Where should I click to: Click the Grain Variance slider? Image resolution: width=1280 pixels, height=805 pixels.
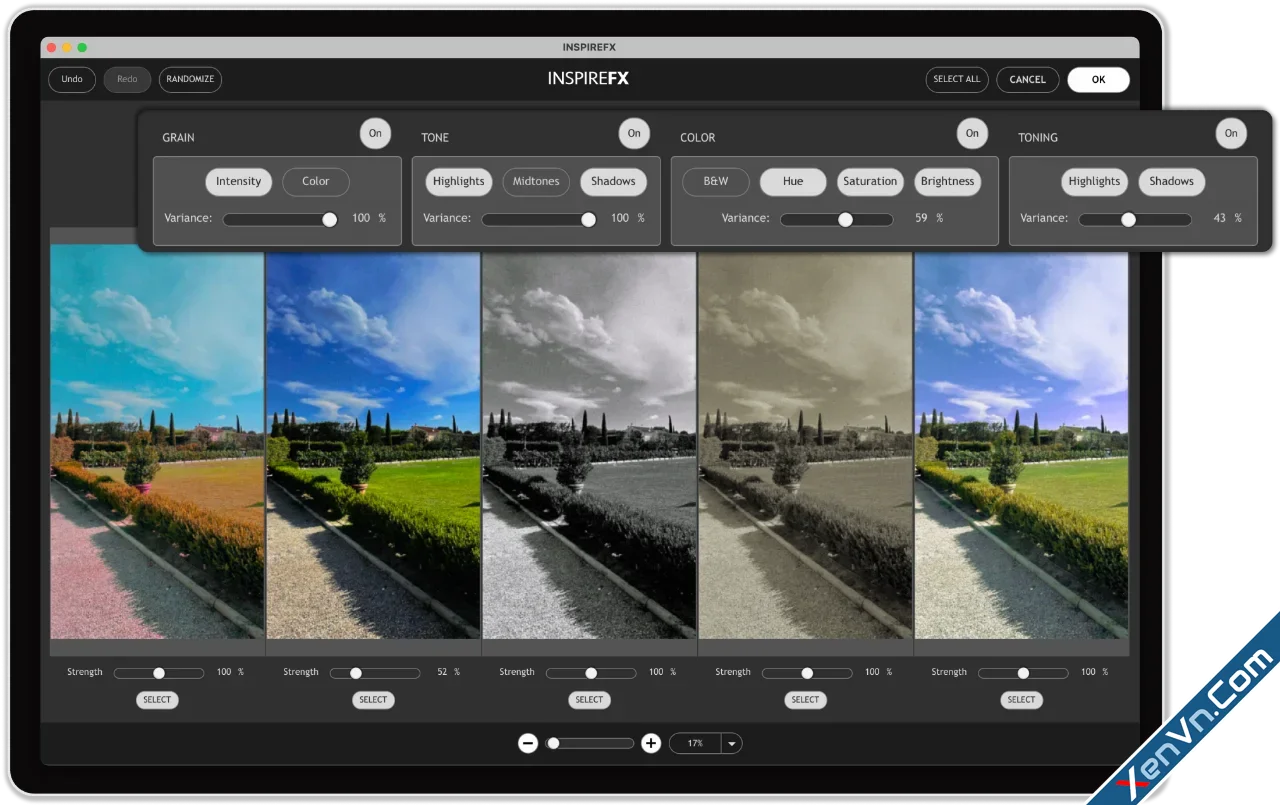280,219
